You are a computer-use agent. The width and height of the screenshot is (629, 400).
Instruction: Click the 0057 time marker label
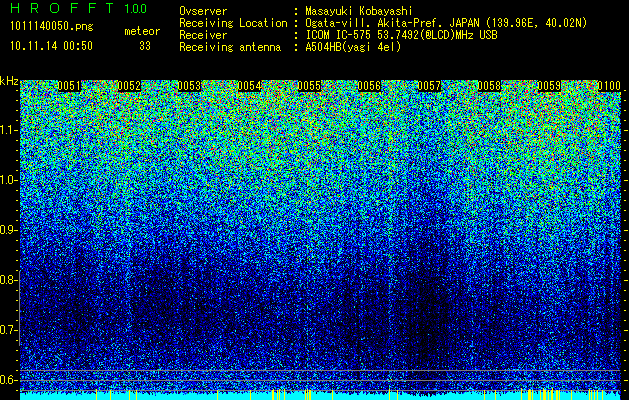[x=429, y=86]
